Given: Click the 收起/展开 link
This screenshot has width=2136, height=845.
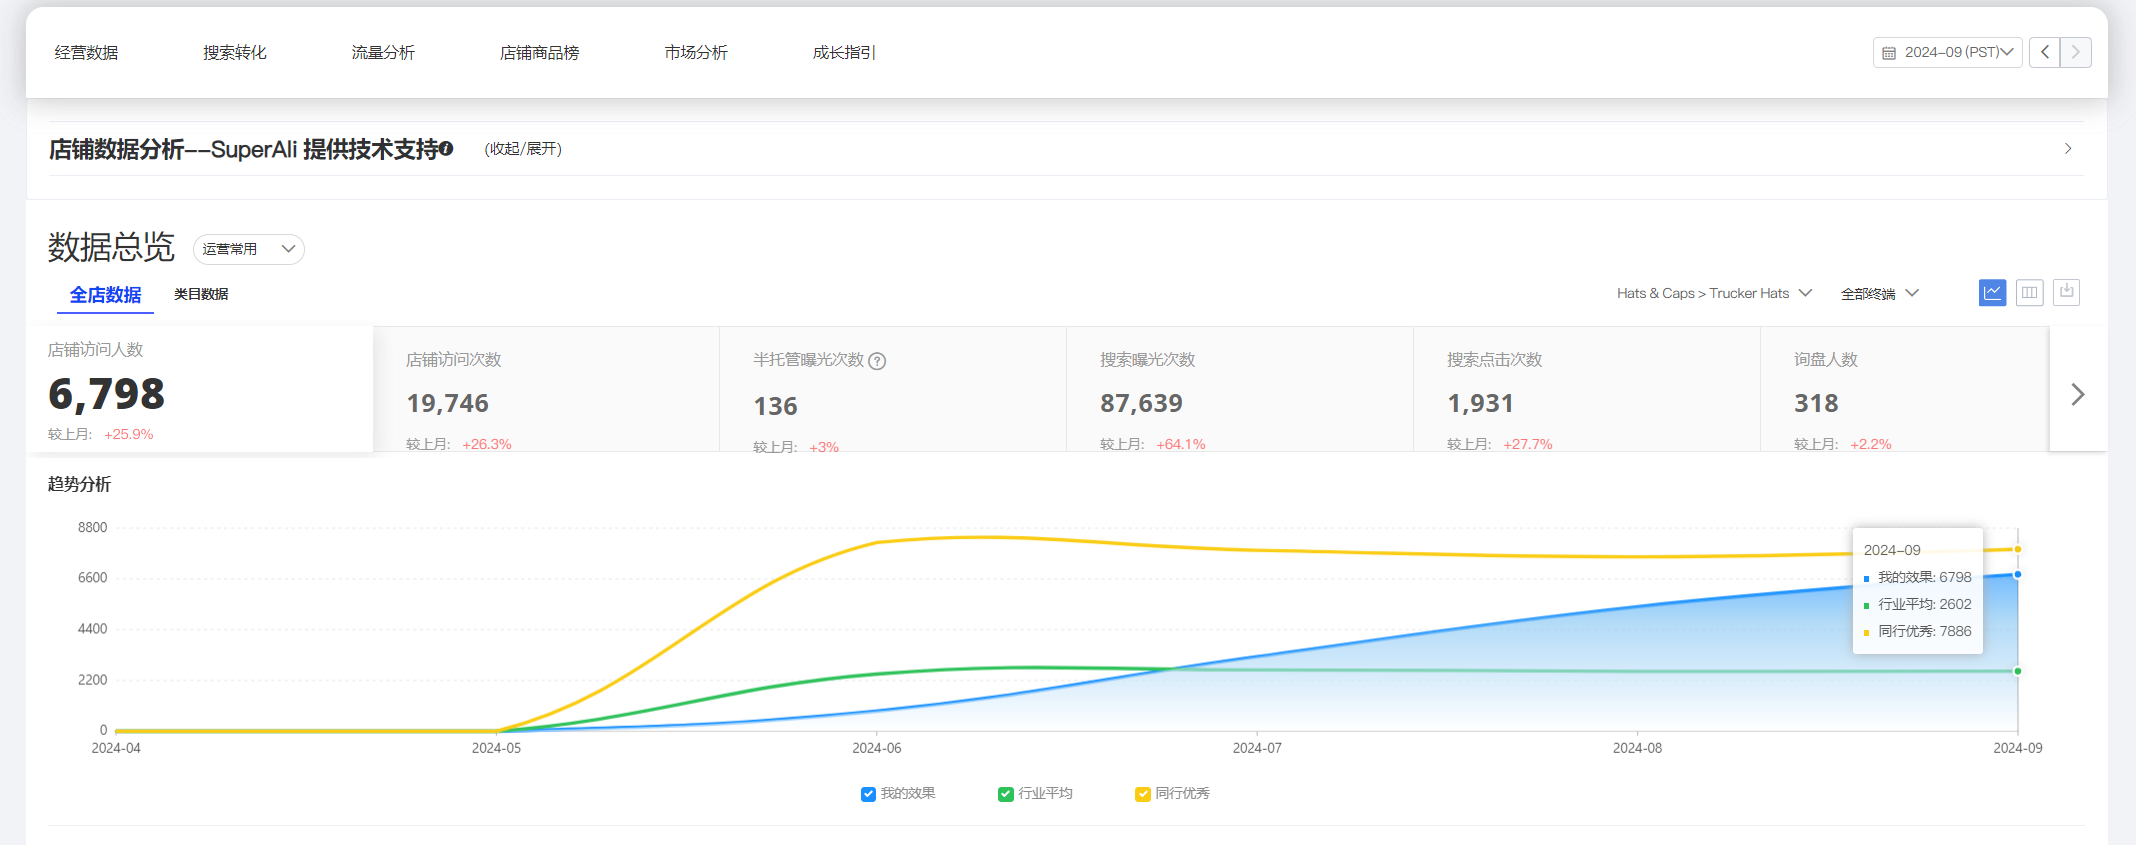Looking at the screenshot, I should pyautogui.click(x=523, y=149).
